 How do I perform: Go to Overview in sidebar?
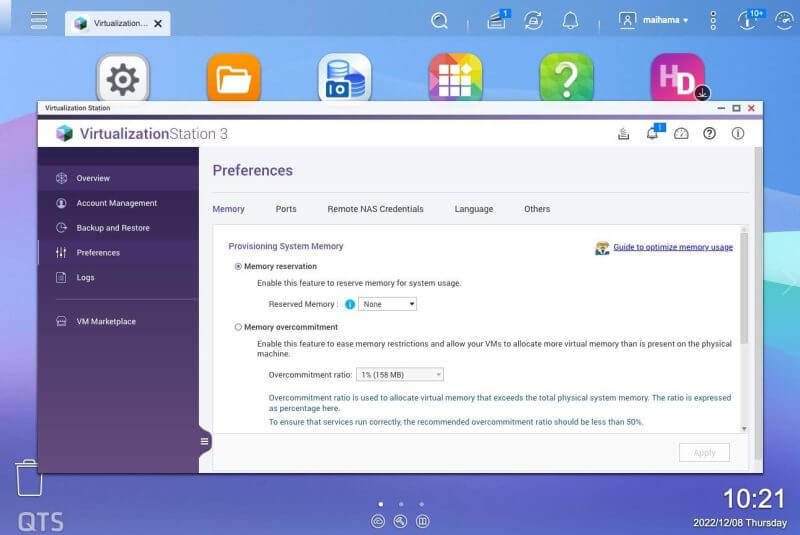coord(118,178)
